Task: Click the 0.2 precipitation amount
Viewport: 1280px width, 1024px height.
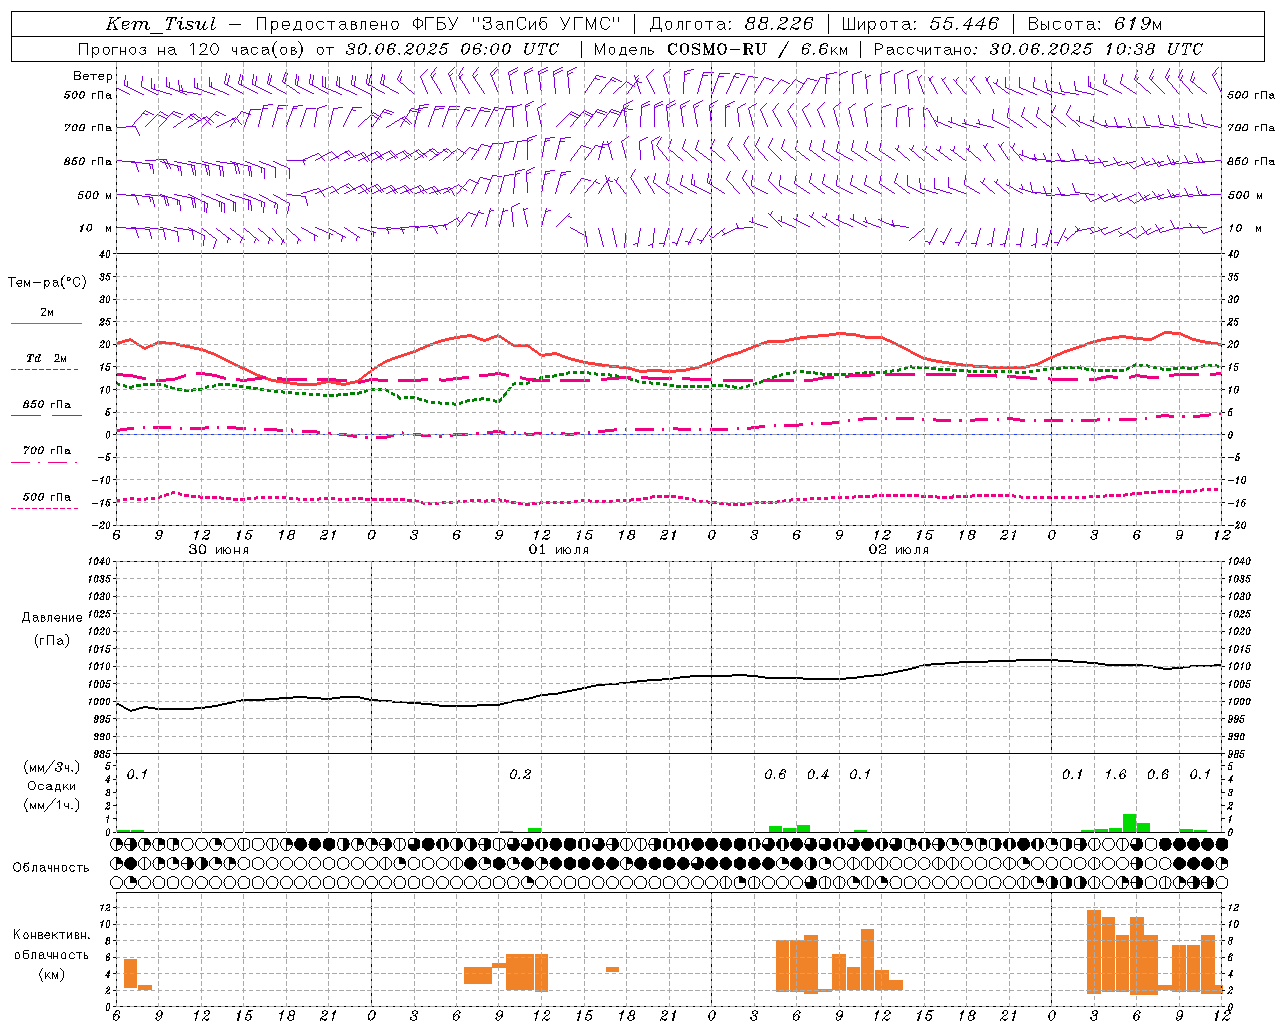Action: point(520,775)
